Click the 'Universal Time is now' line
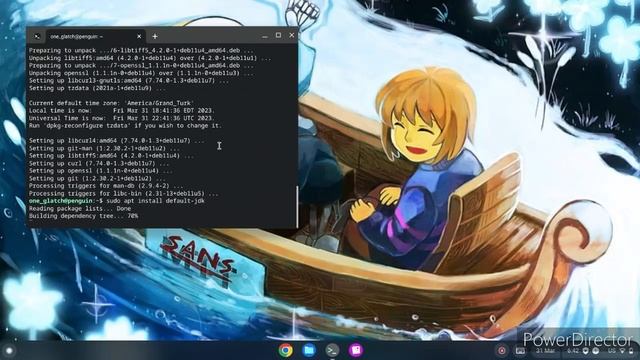This screenshot has width=640, height=360. pos(122,118)
